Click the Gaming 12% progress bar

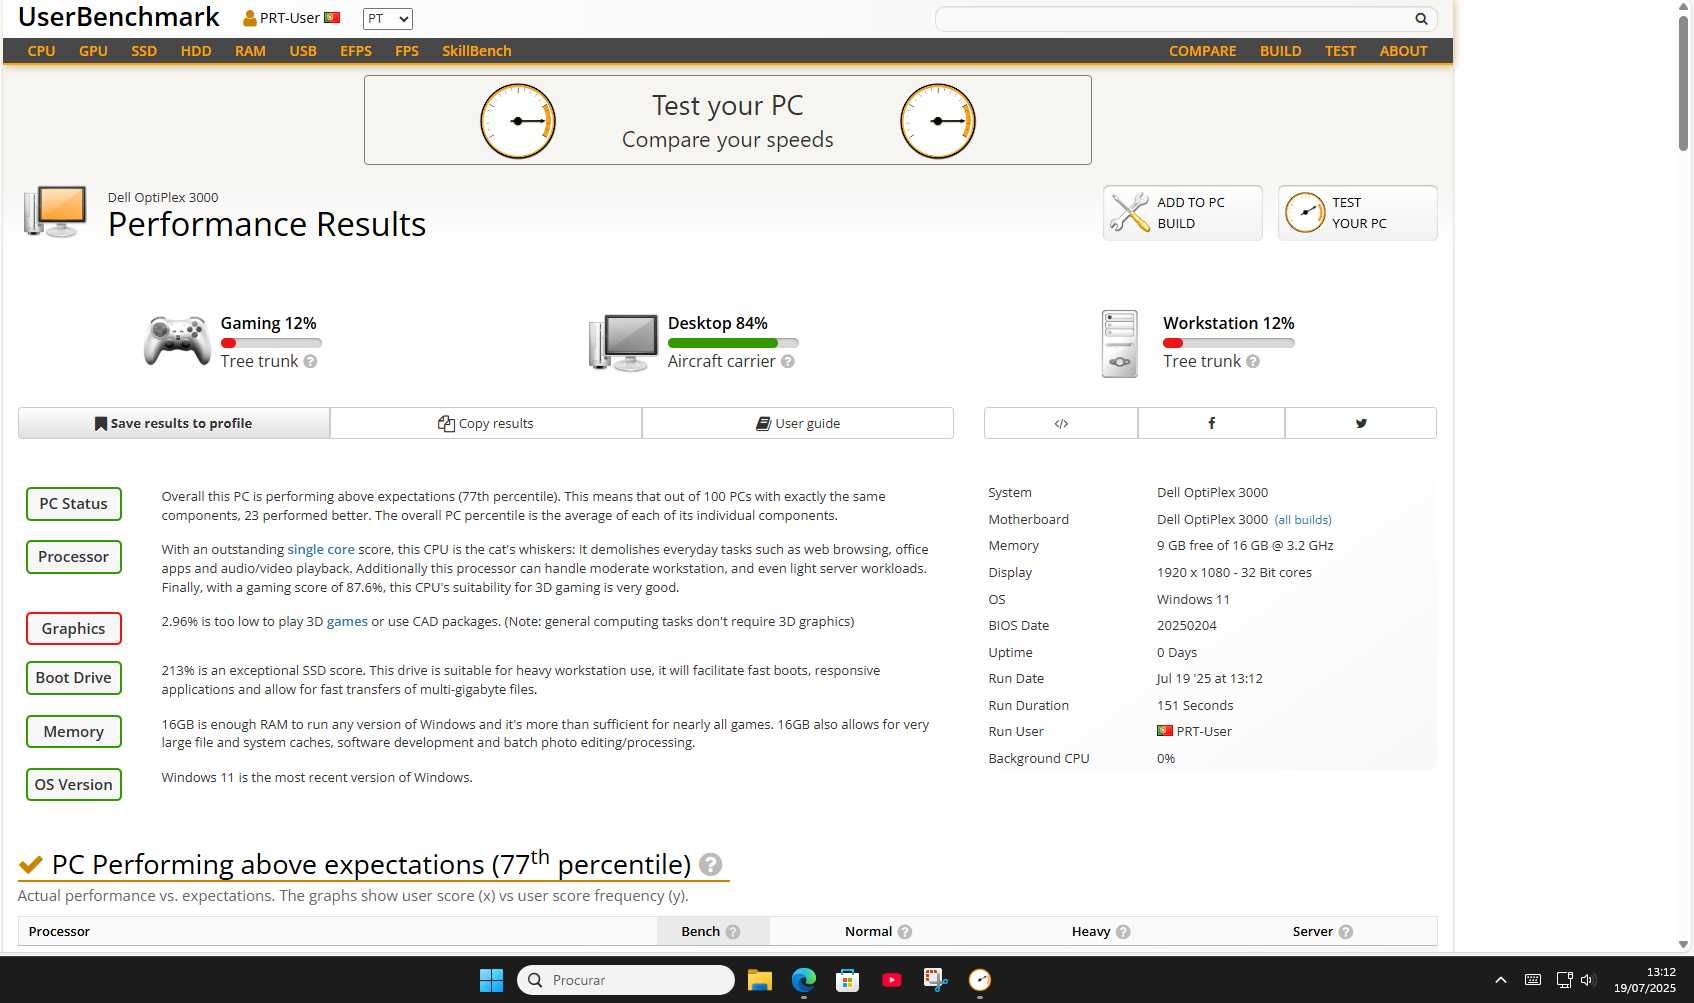[271, 343]
